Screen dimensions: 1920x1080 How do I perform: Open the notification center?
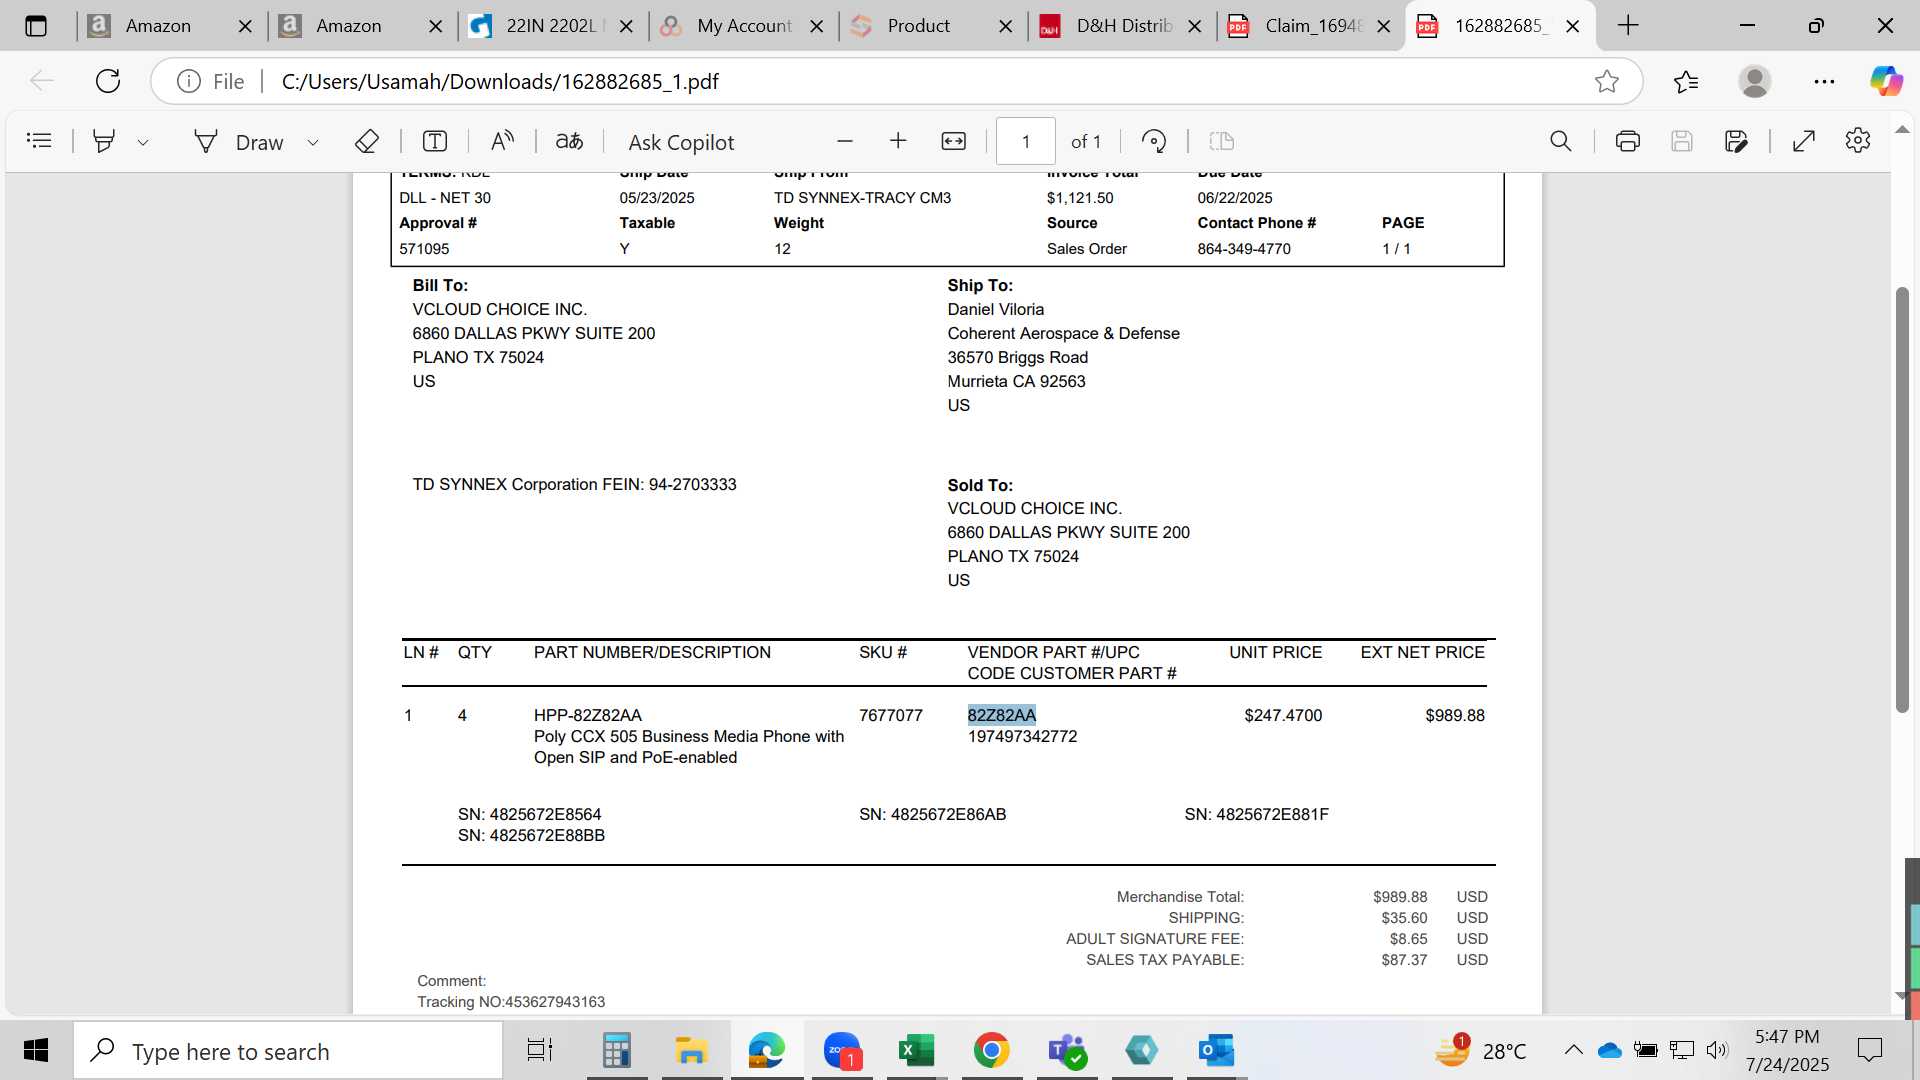[x=1869, y=1050]
